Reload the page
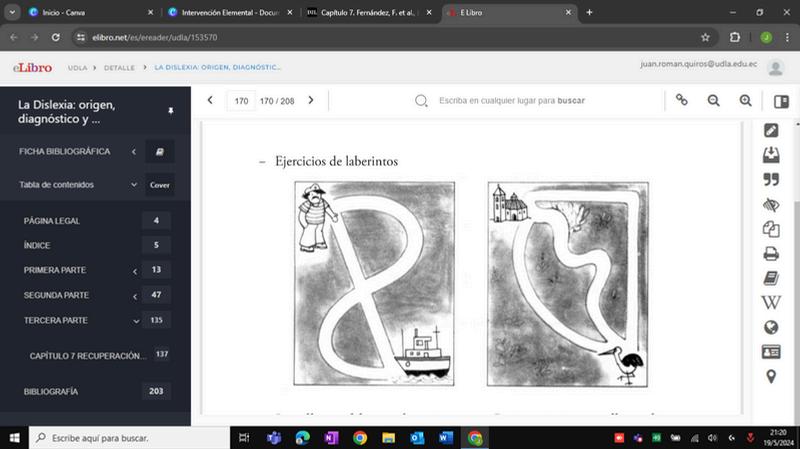This screenshot has width=800, height=449. (x=56, y=37)
